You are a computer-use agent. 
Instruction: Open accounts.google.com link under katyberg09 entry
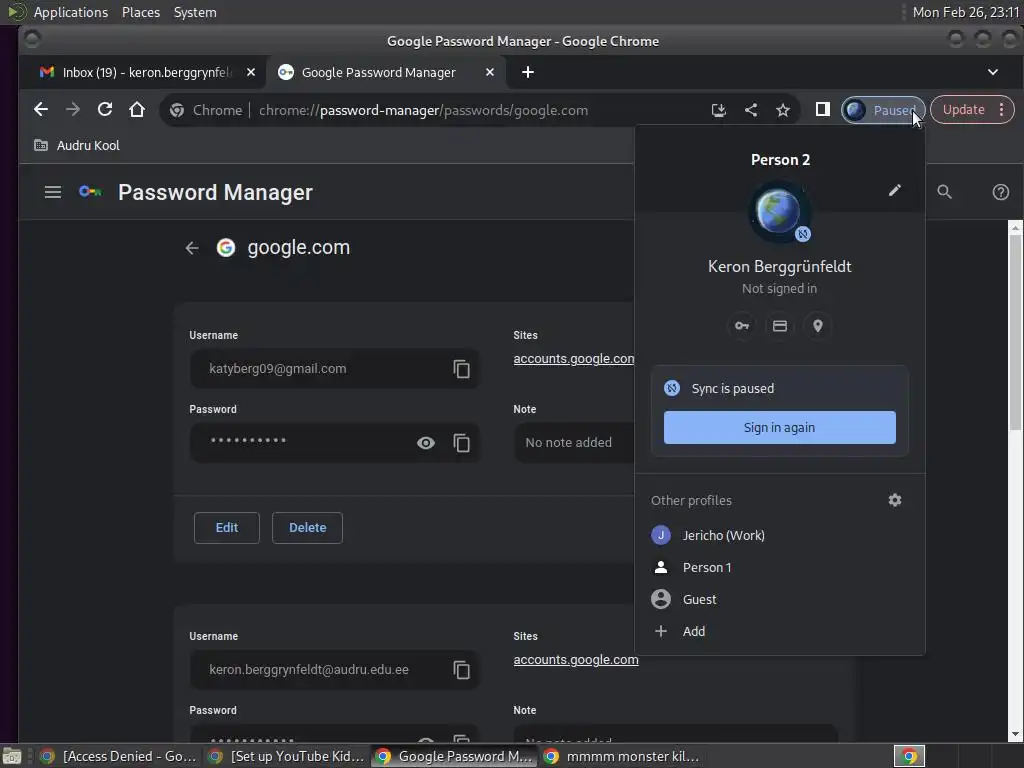click(573, 359)
